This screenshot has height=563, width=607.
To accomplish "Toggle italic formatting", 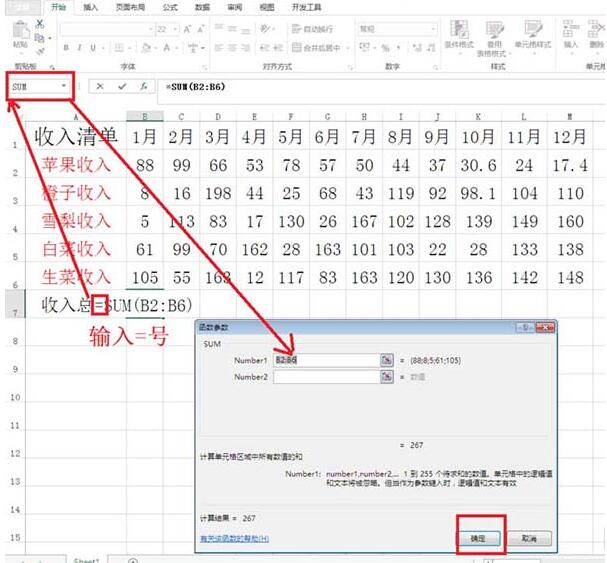I will click(x=79, y=48).
